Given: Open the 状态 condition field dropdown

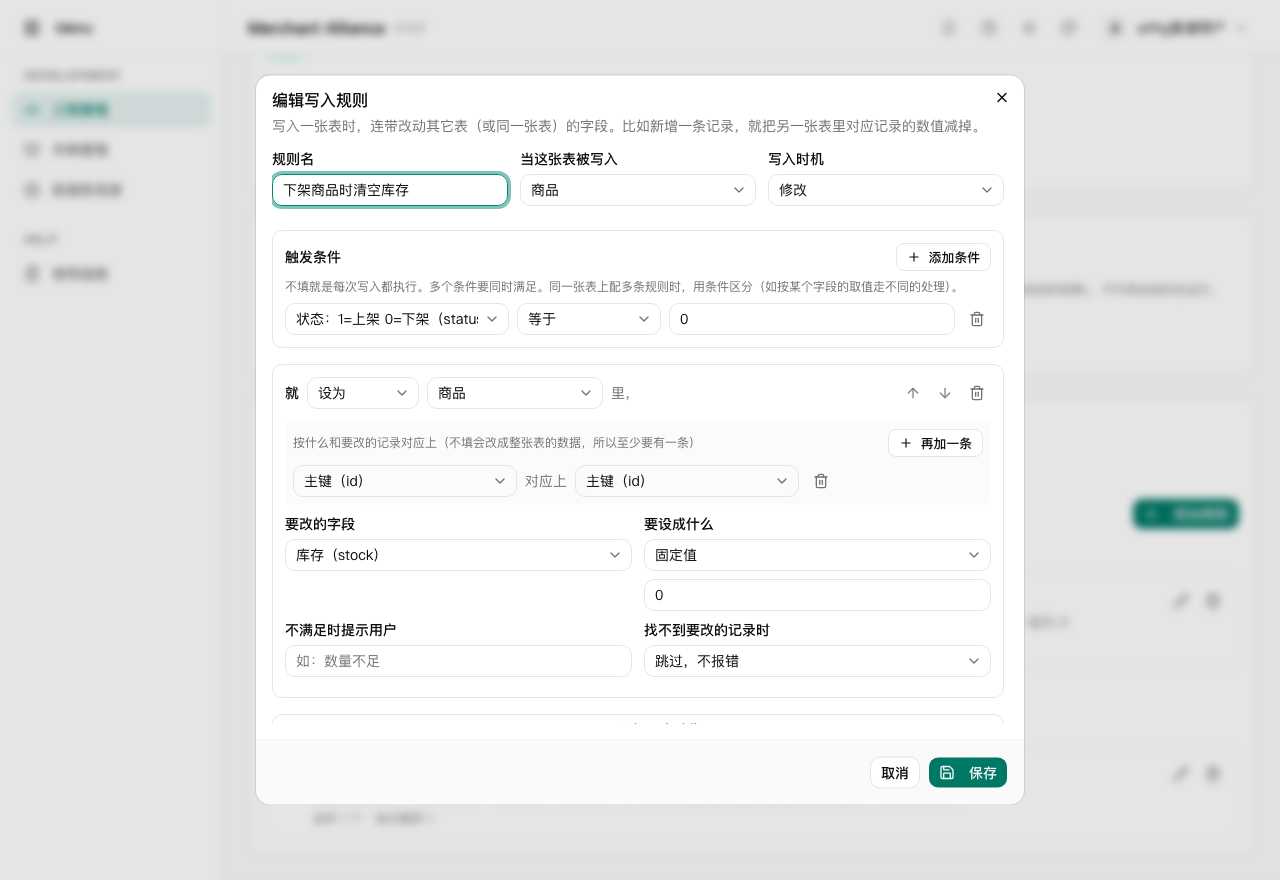Looking at the screenshot, I should click(397, 319).
